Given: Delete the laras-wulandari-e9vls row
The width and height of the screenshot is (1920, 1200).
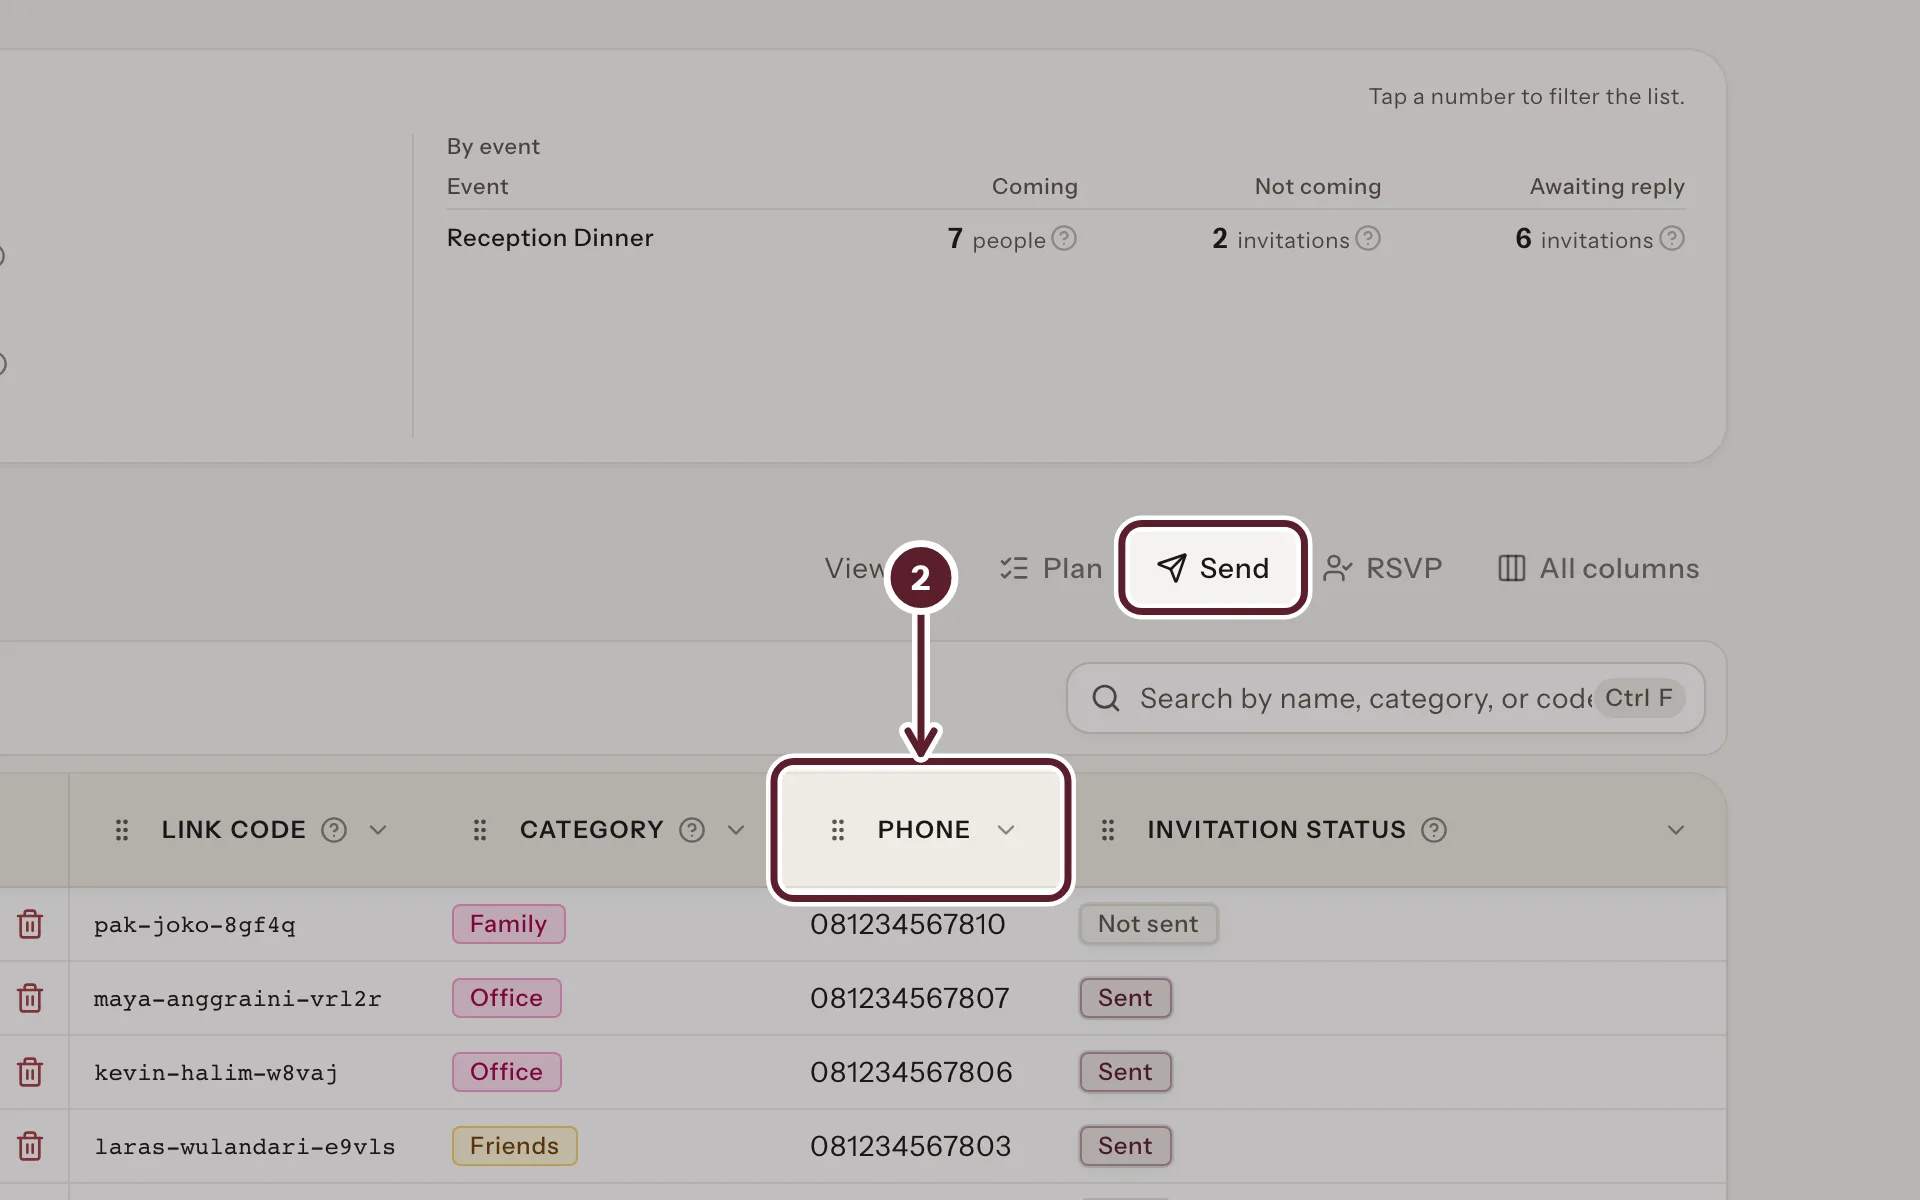Looking at the screenshot, I should pos(30,1146).
